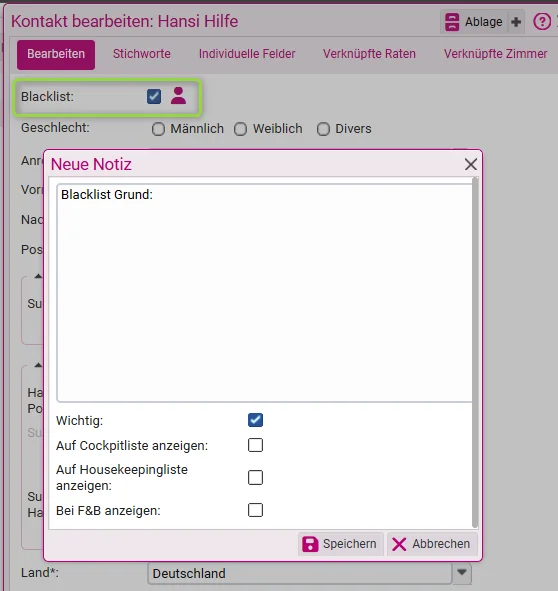Click the Land field showing Deutschland

pyautogui.click(x=299, y=573)
